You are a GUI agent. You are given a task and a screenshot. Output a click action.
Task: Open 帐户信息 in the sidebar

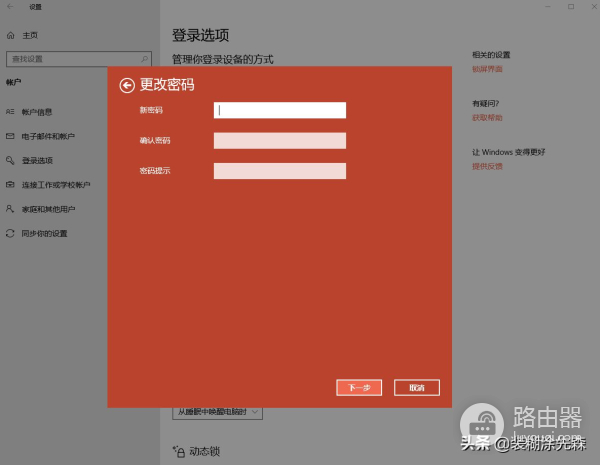click(x=37, y=112)
